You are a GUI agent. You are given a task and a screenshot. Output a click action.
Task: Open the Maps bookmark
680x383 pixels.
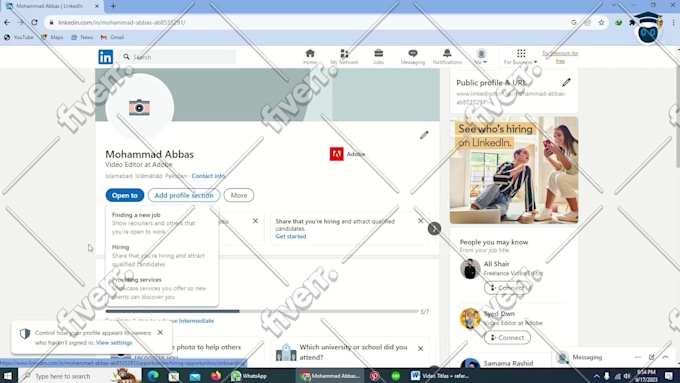(x=52, y=37)
